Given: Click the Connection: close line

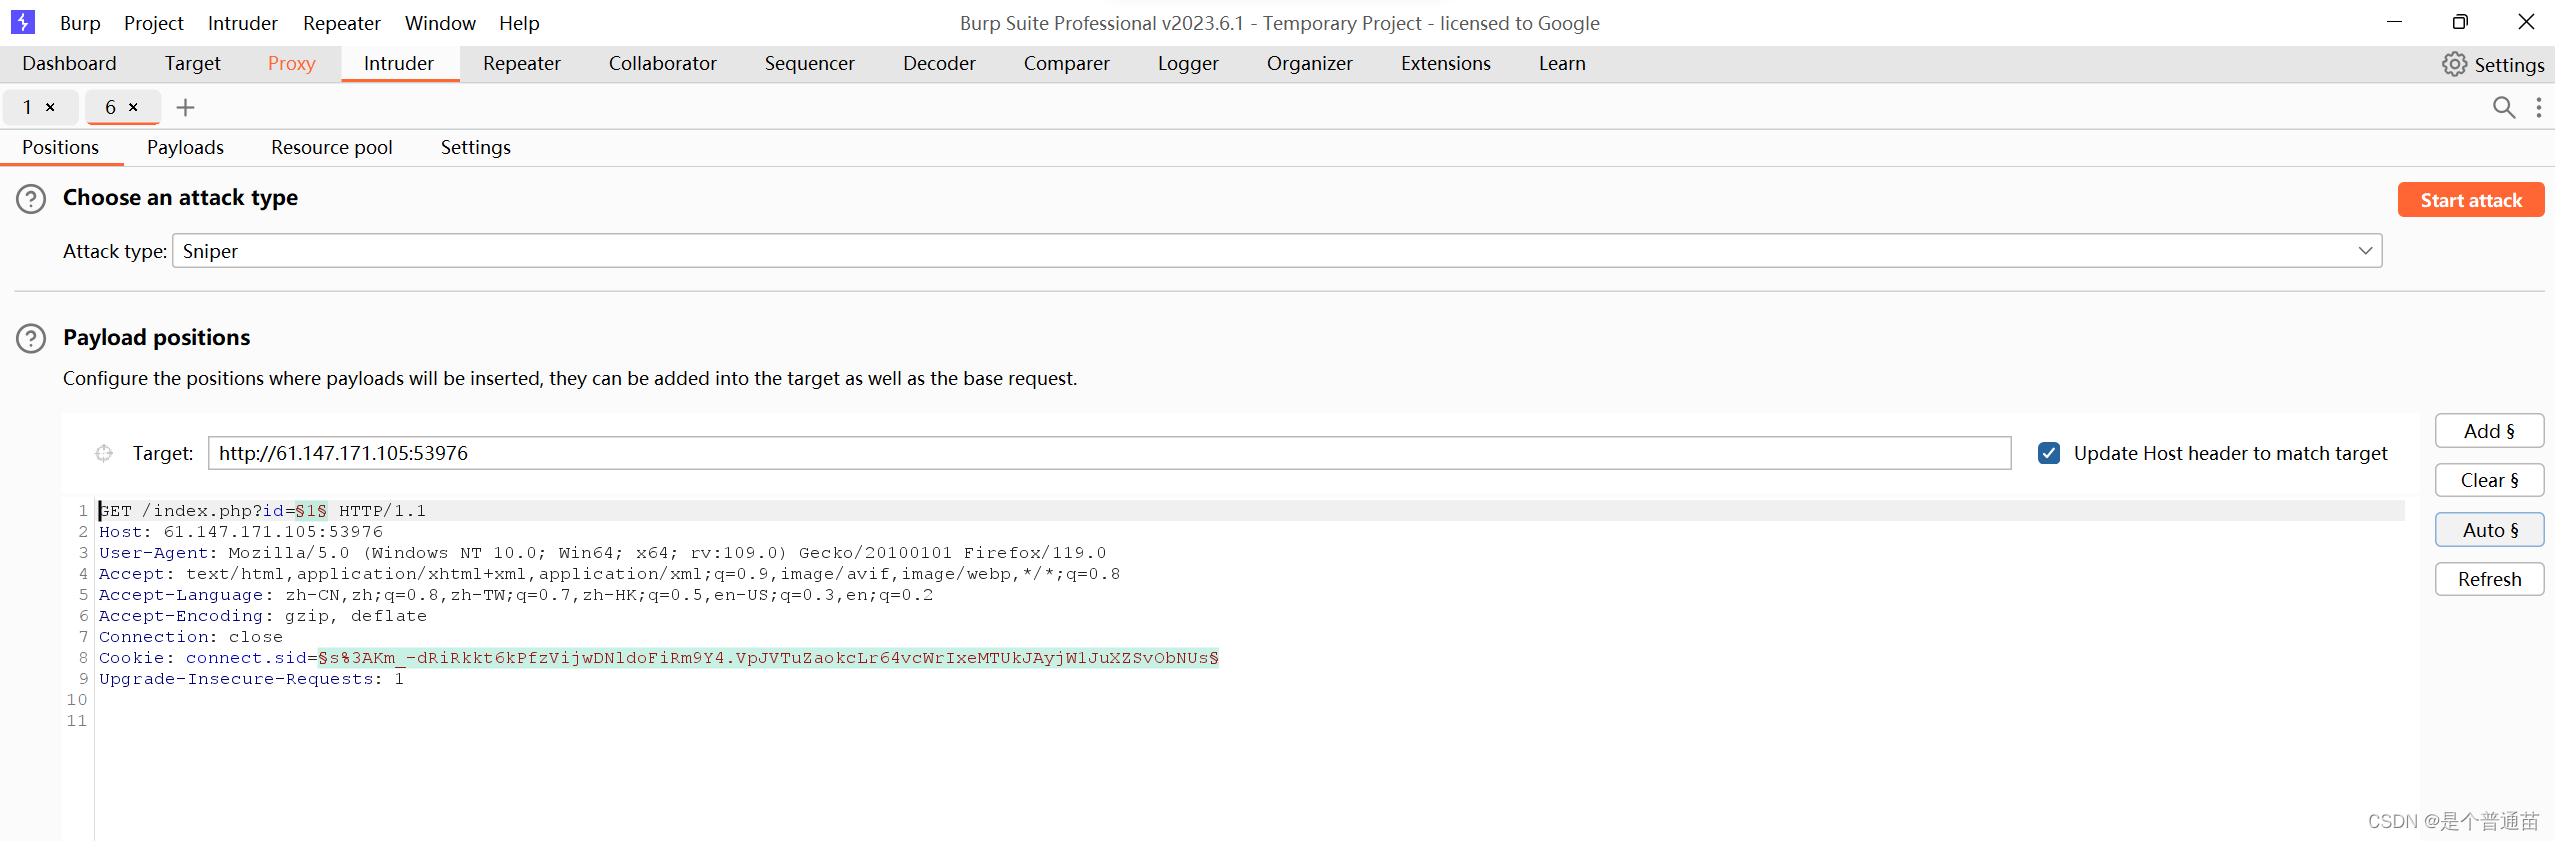Looking at the screenshot, I should (x=190, y=637).
